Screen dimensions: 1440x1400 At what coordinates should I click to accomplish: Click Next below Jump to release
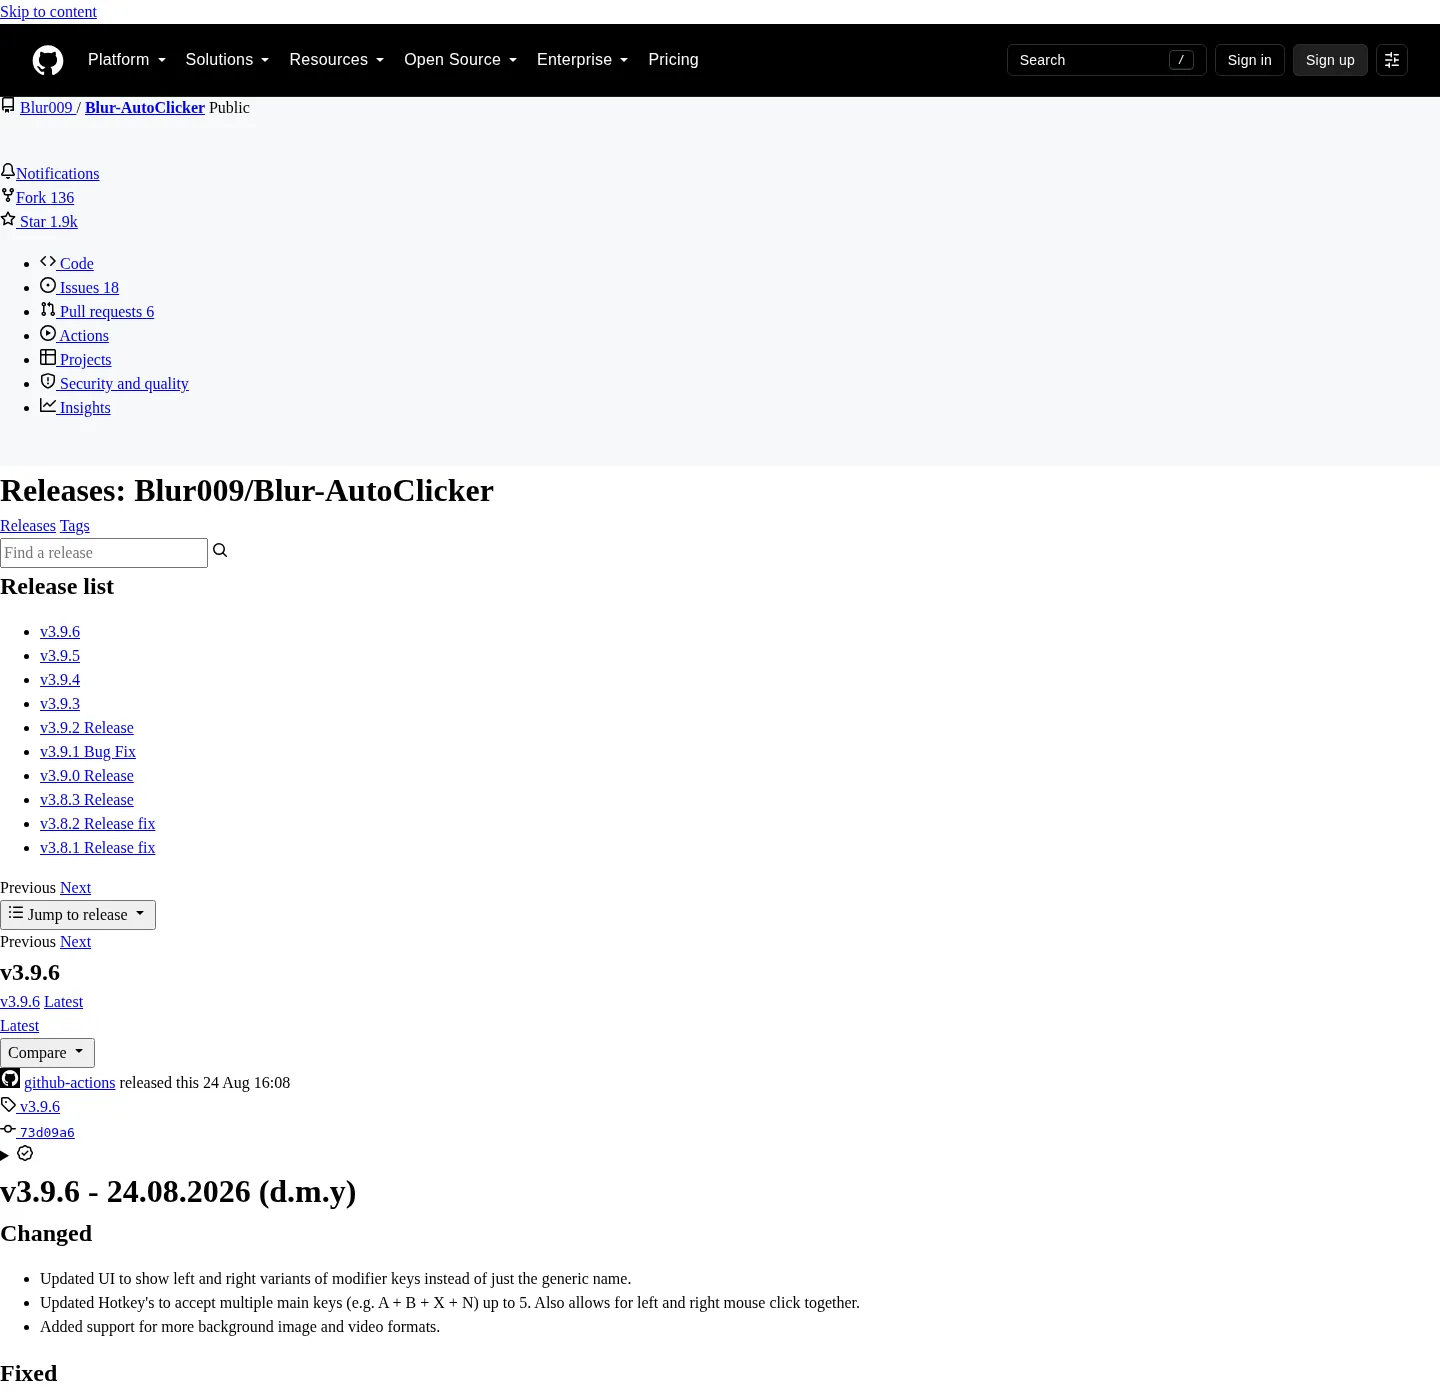[75, 942]
